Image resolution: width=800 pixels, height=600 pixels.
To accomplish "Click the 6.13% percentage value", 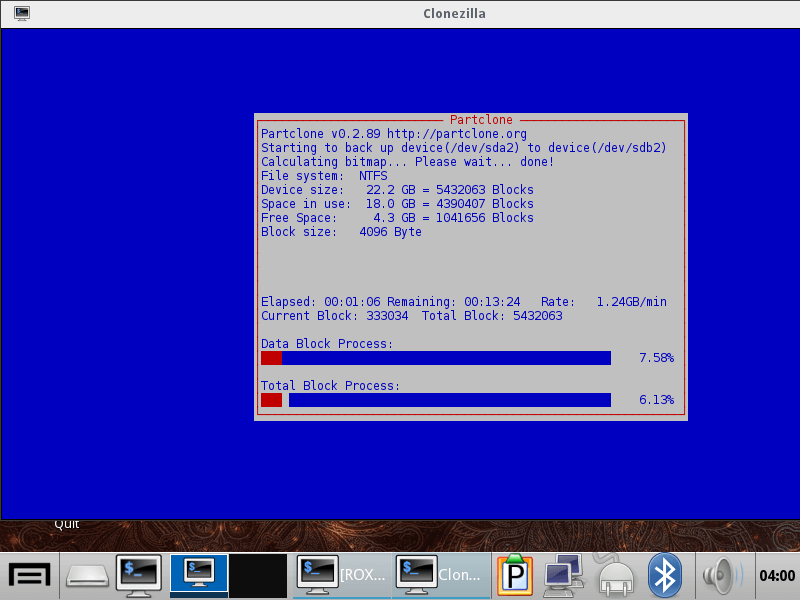I will [x=657, y=400].
